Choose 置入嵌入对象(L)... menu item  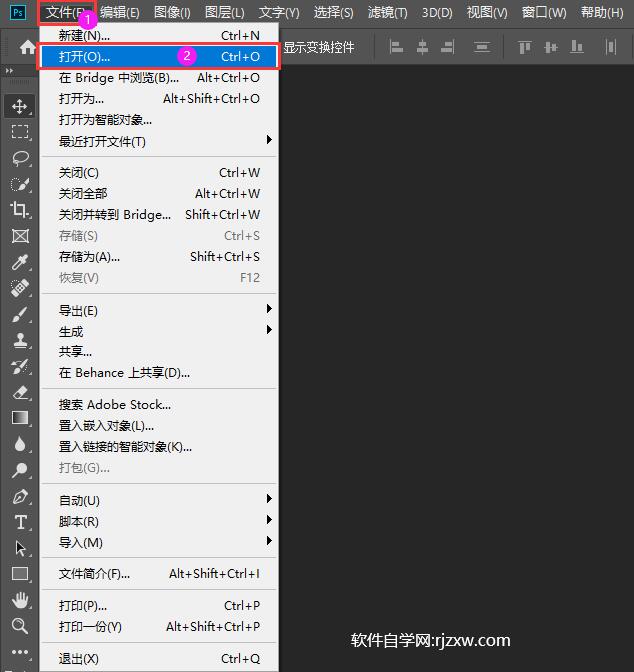click(159, 426)
